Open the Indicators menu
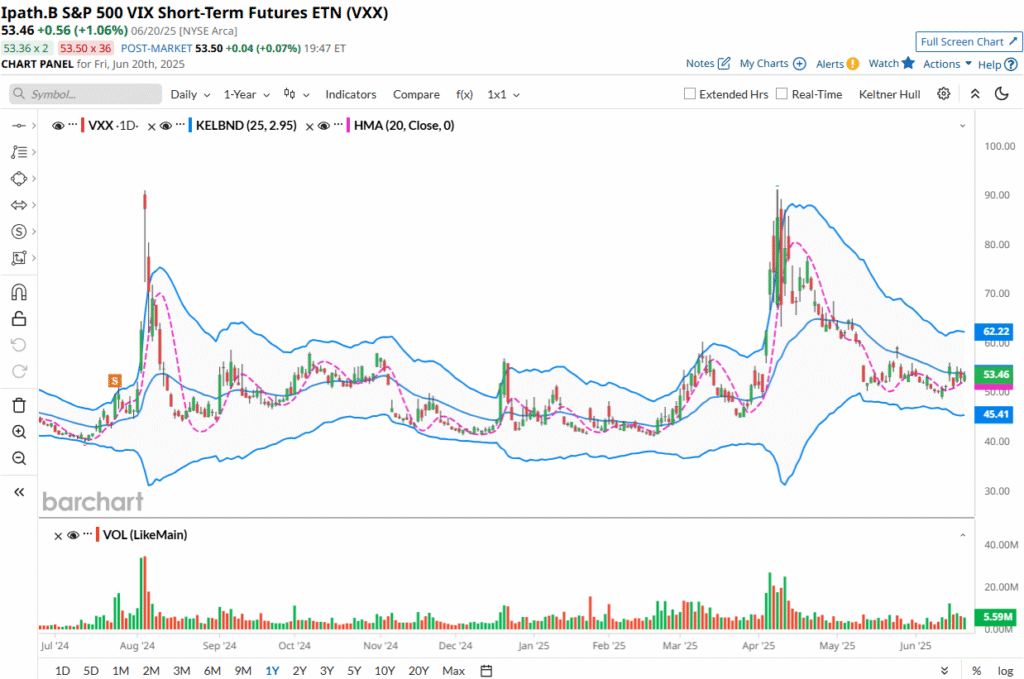This screenshot has width=1024, height=679. (350, 94)
